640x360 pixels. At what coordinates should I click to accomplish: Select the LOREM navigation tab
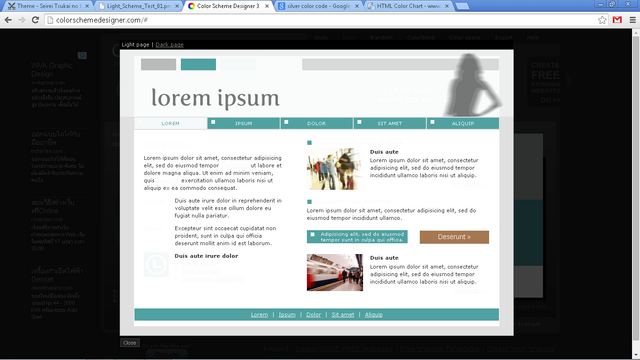coord(170,123)
